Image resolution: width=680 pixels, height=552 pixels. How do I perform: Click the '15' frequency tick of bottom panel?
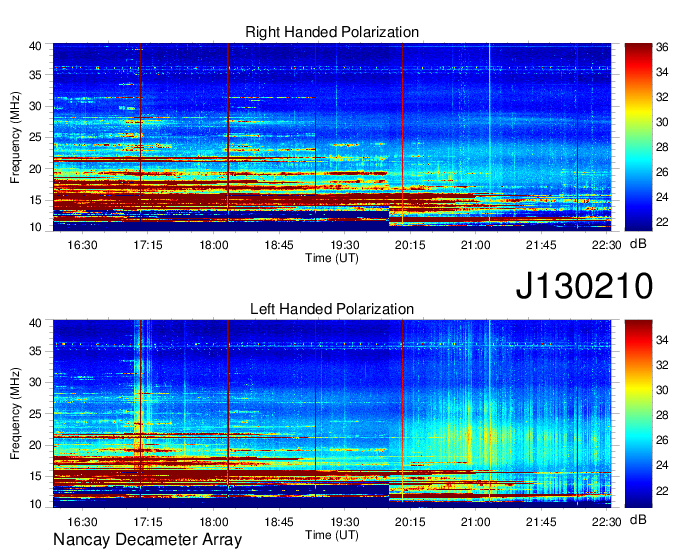click(35, 477)
